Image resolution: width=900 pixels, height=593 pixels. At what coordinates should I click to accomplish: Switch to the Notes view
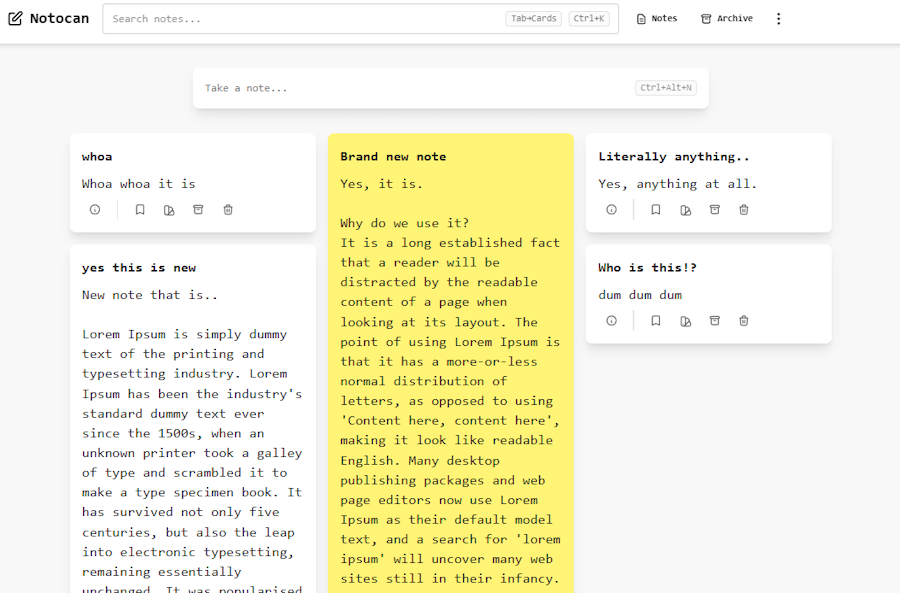[656, 18]
